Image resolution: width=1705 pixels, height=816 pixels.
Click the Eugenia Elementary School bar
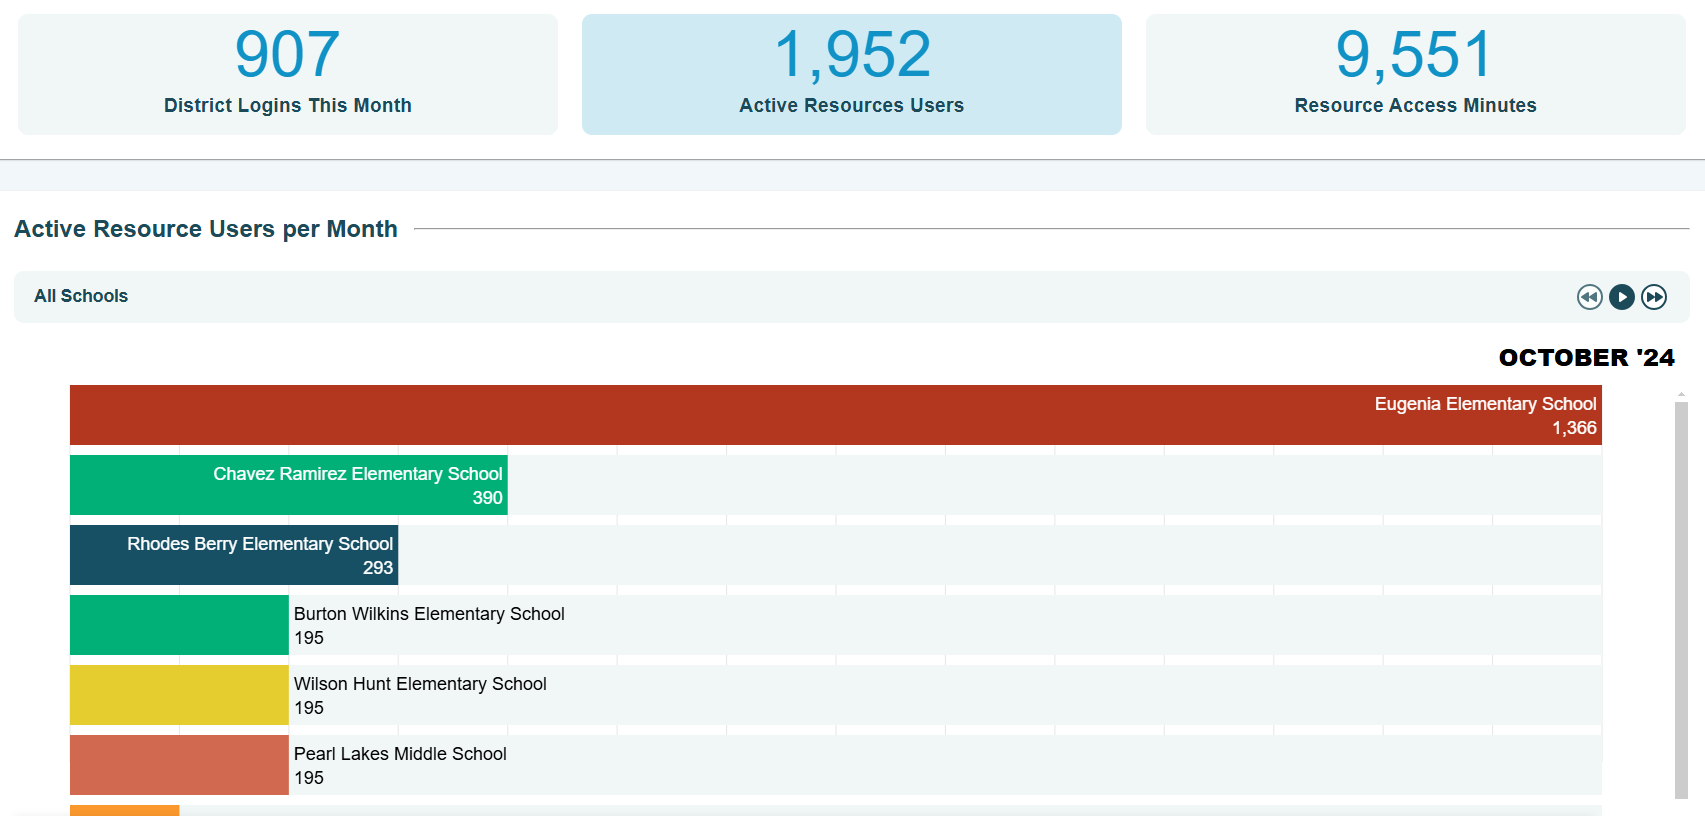tap(836, 415)
